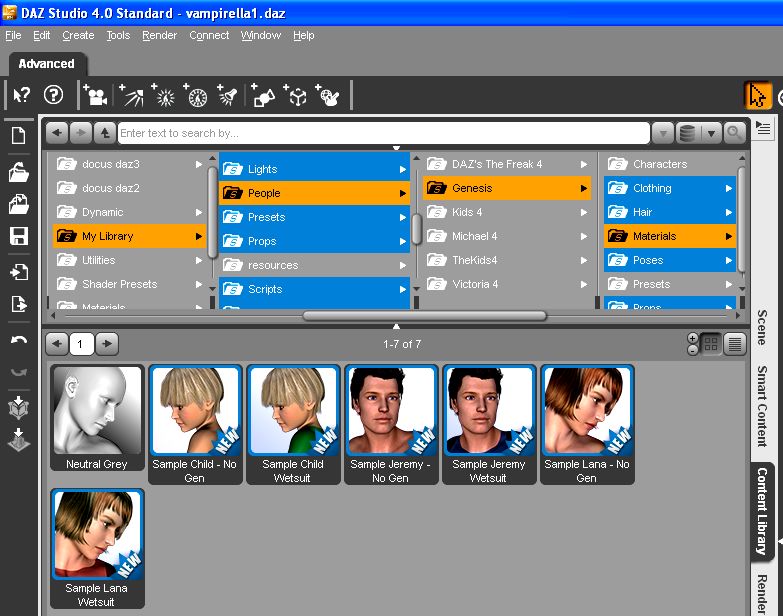
Task: Create a new spotlight
Action: pyautogui.click(x=227, y=95)
